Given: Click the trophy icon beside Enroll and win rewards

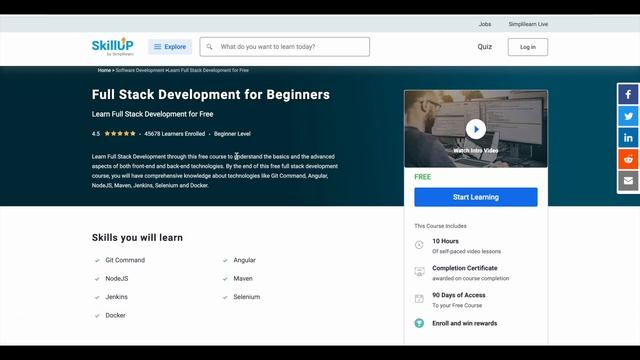Looking at the screenshot, I should (419, 323).
